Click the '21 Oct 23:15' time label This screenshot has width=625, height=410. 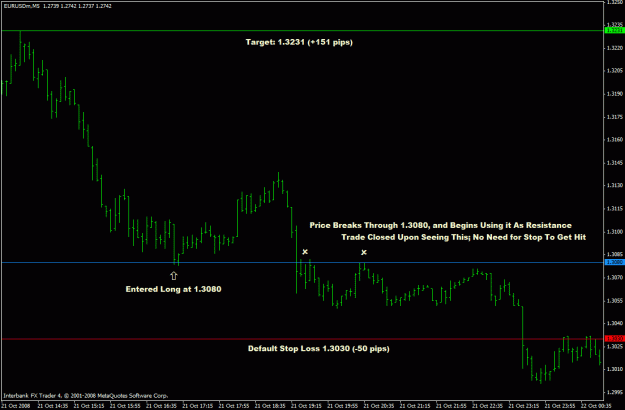click(x=524, y=406)
